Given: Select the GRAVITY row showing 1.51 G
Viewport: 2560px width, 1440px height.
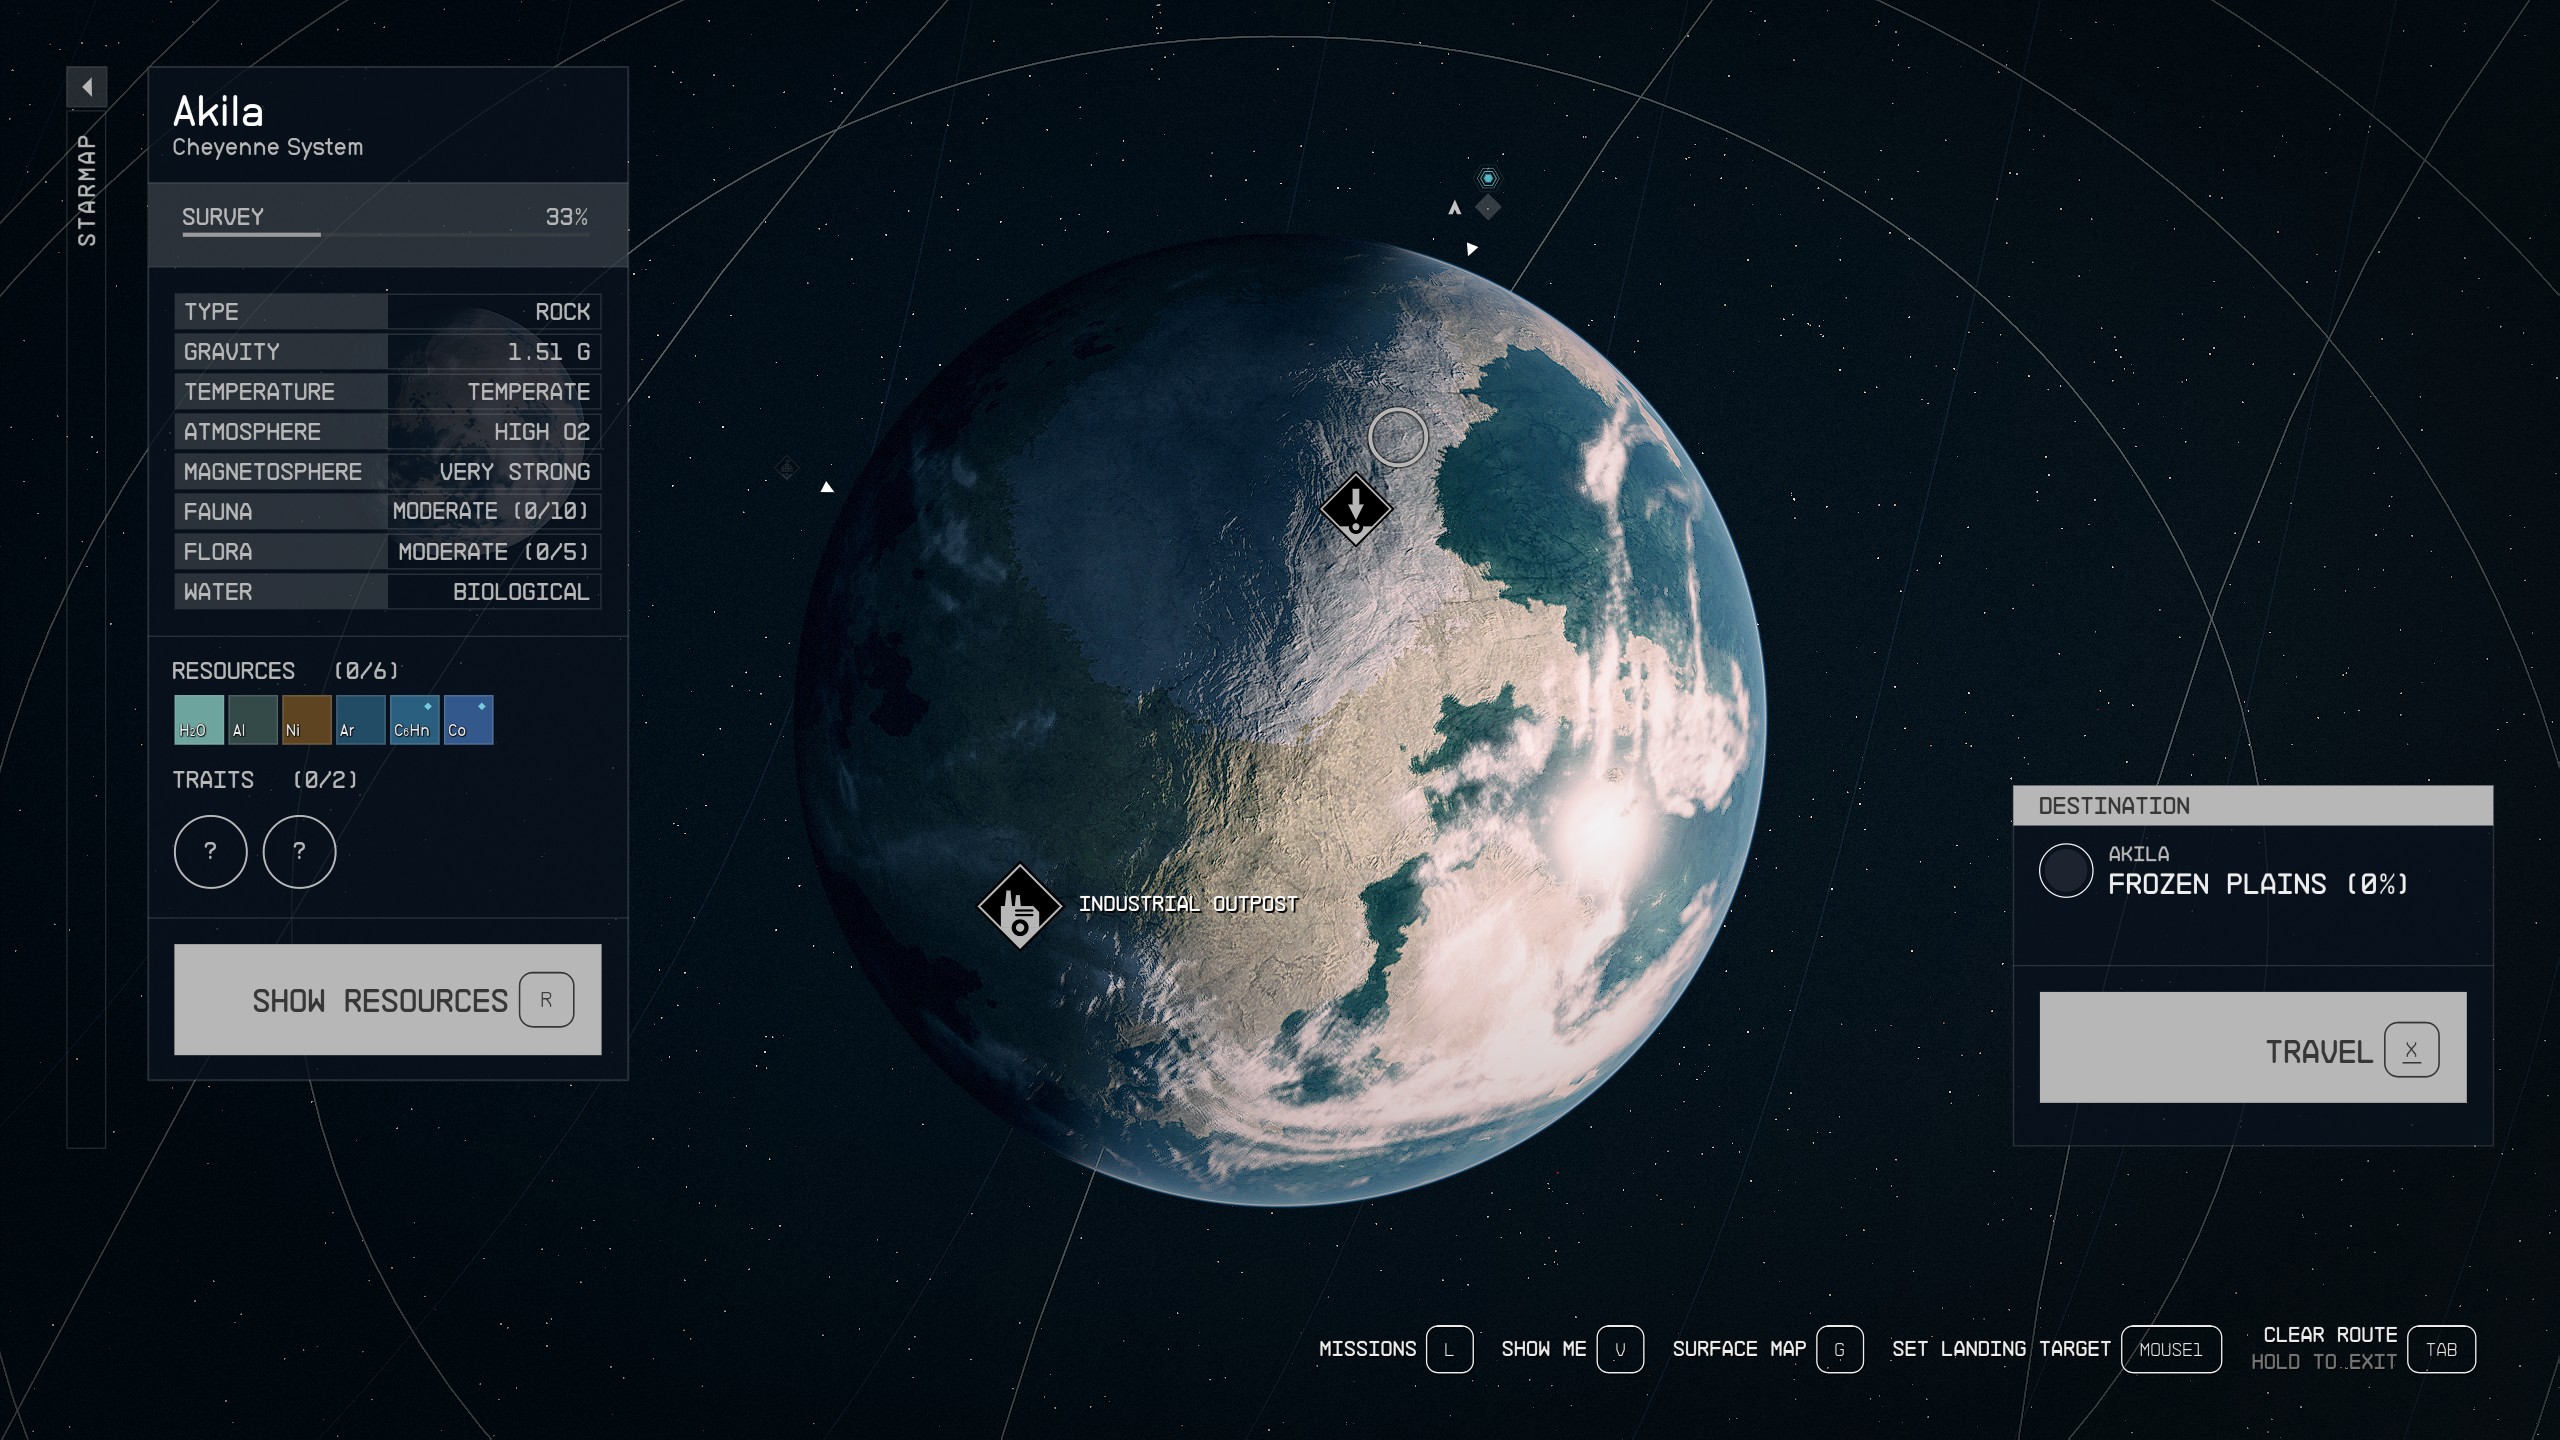Looking at the screenshot, I should (x=387, y=352).
